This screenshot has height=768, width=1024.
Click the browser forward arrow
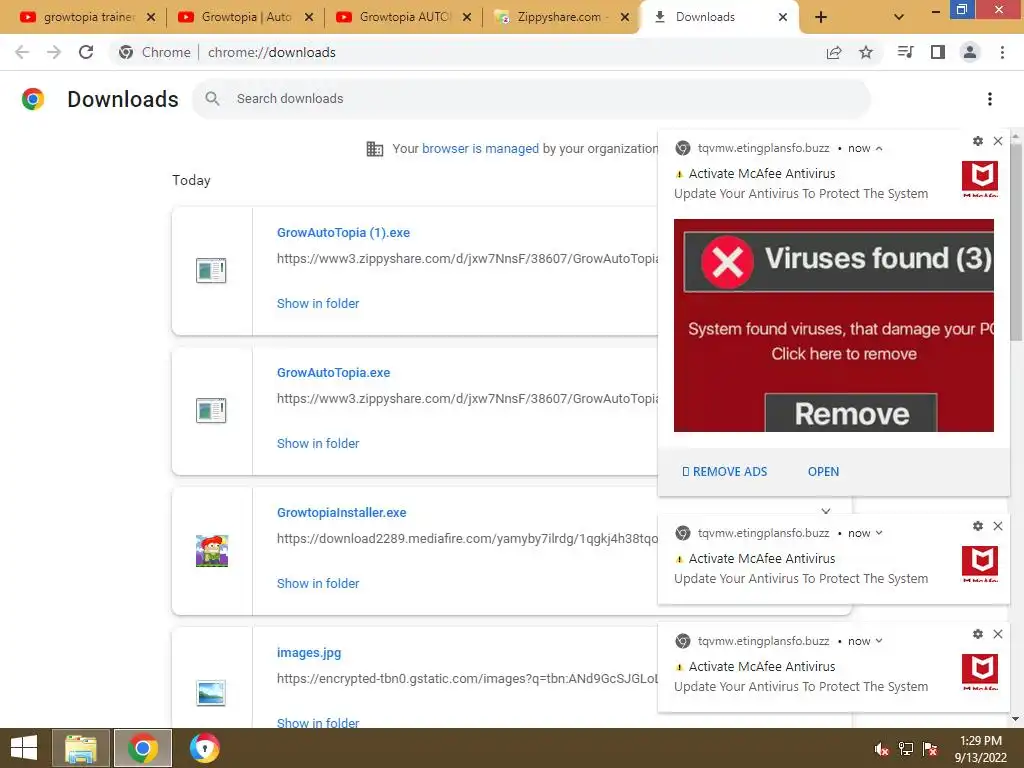tap(54, 52)
